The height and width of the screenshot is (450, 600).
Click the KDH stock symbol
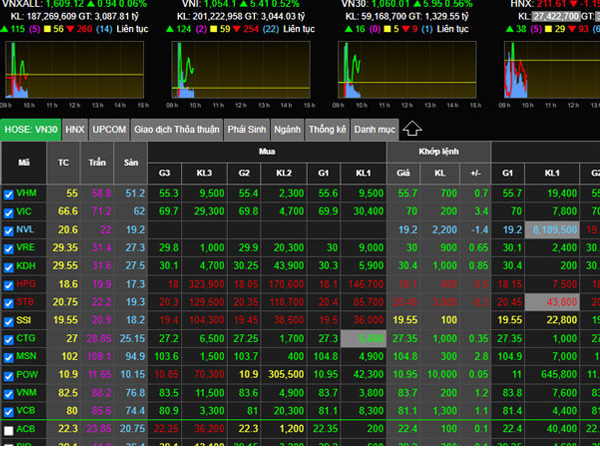[26, 266]
